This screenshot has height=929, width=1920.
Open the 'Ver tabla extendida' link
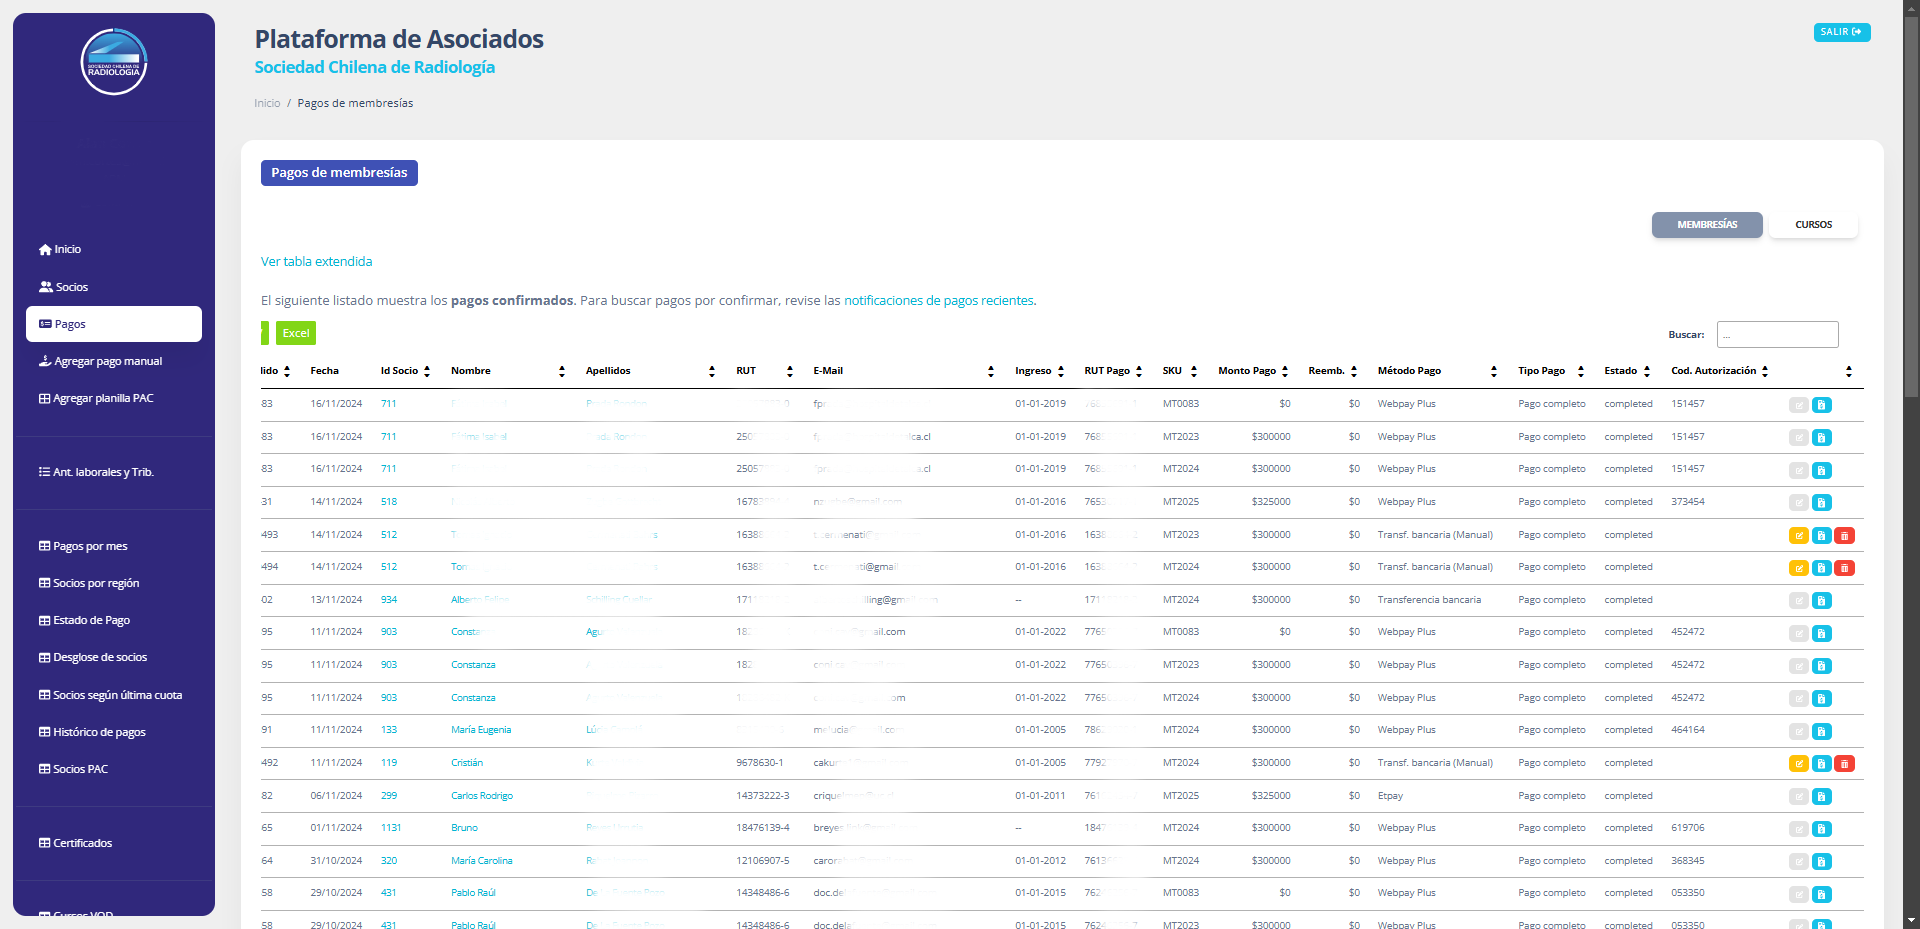tap(316, 262)
